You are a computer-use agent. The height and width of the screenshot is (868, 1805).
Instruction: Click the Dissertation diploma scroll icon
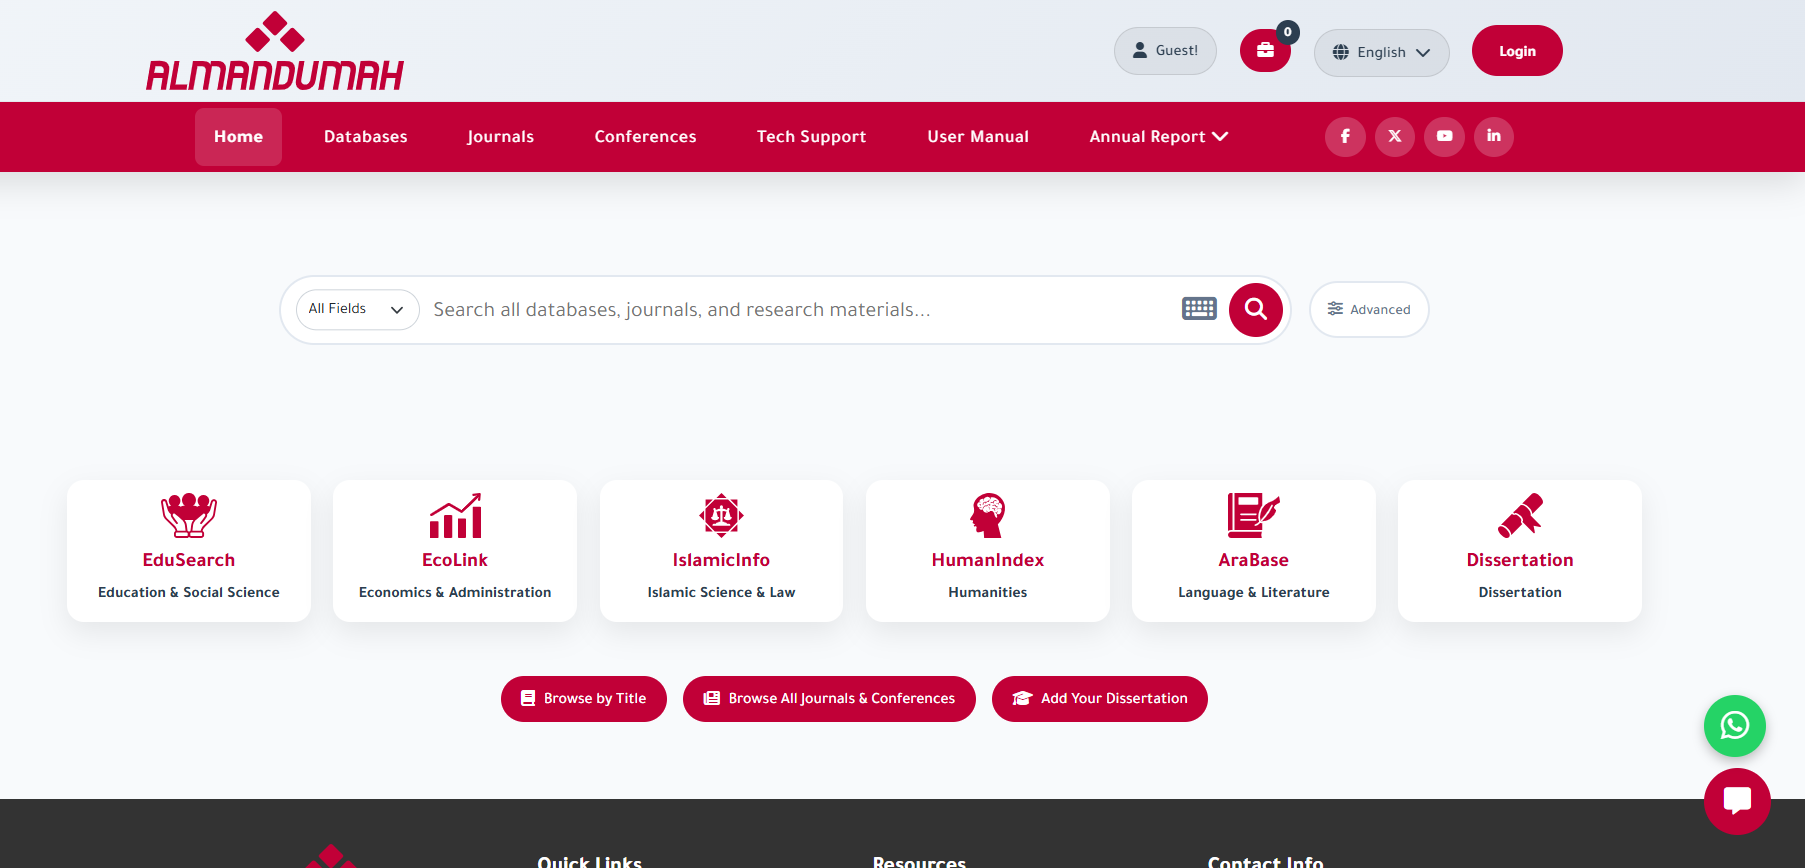[1520, 516]
